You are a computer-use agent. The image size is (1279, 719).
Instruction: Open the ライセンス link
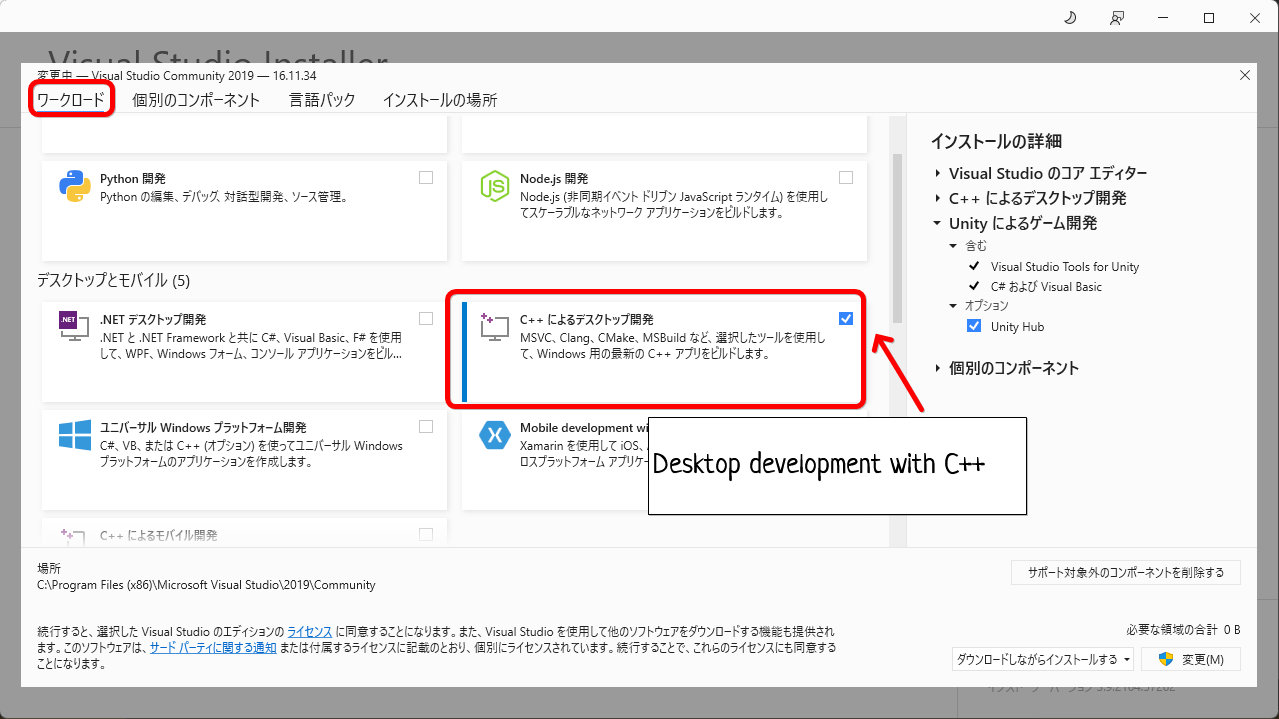(x=309, y=632)
